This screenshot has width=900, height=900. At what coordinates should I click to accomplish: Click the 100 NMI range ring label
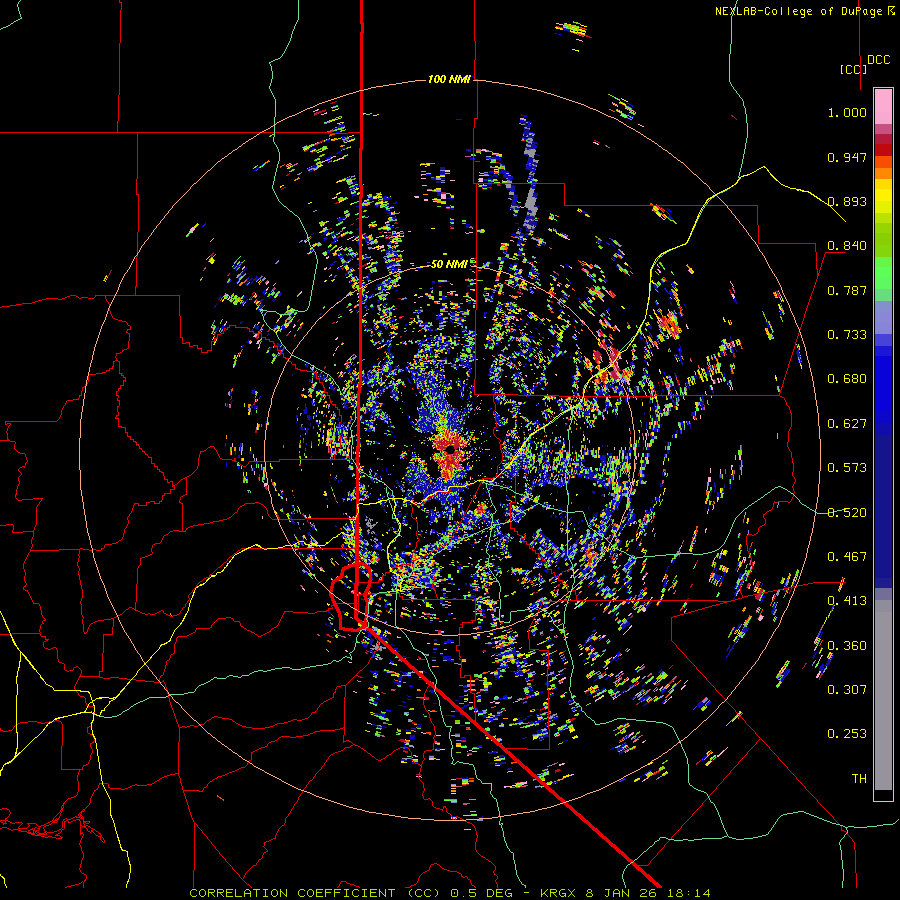point(449,79)
